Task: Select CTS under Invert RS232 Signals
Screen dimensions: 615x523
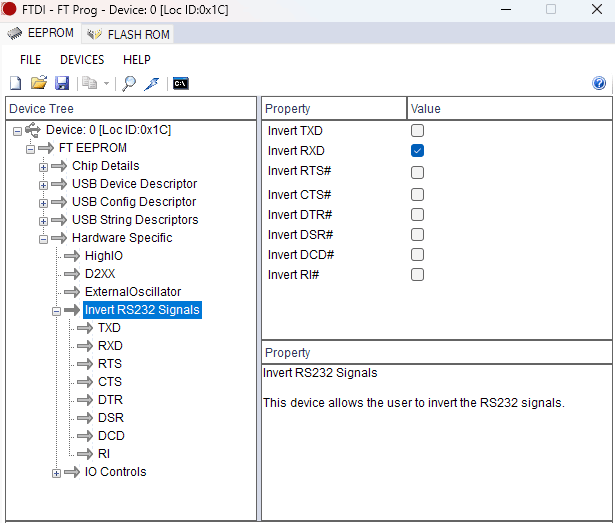Action: 110,382
